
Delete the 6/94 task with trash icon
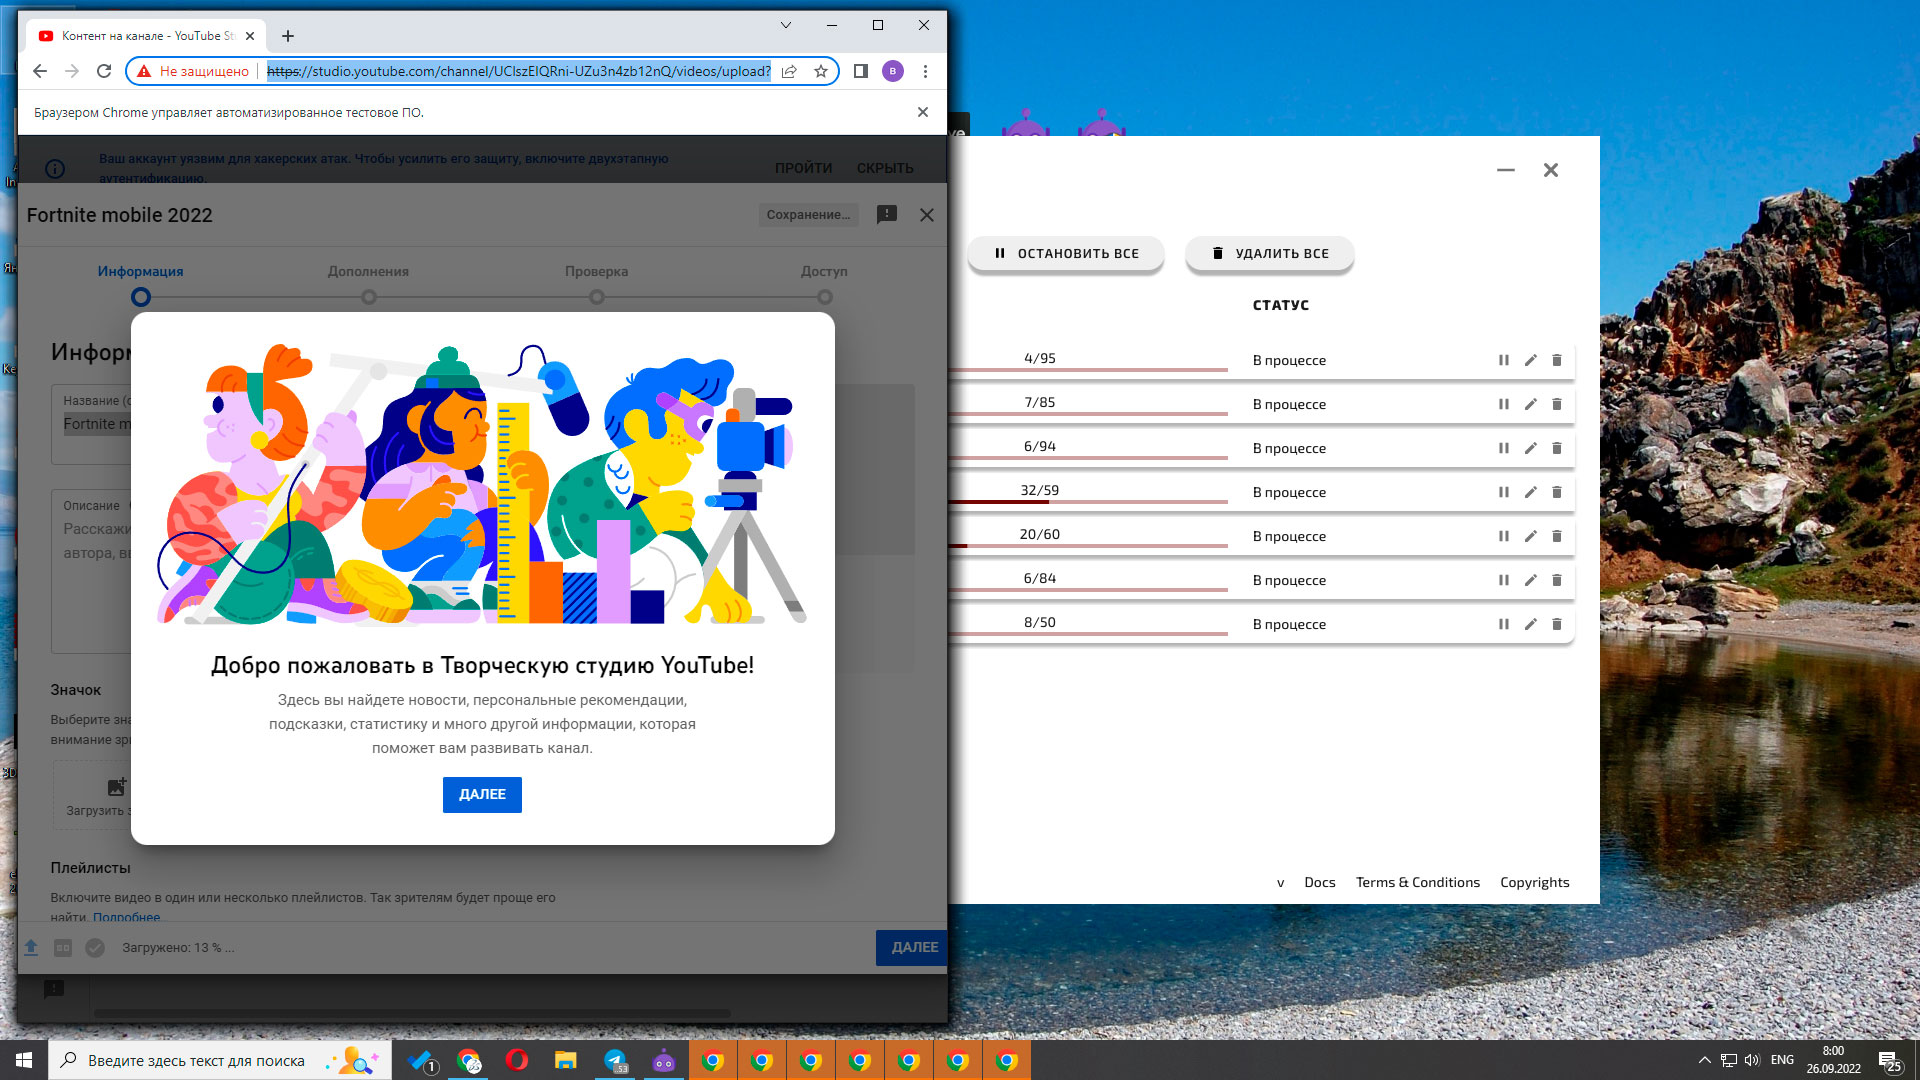click(1557, 448)
